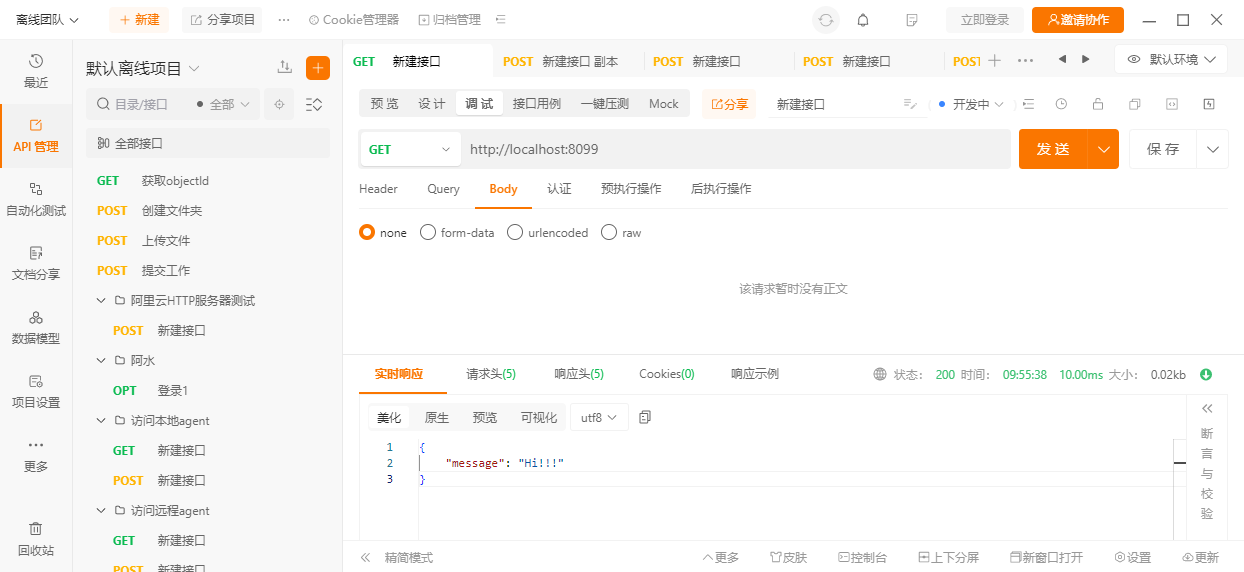Screen dimensions: 1244x572
Task: Open the utf8 encoding dropdown
Action: coord(599,417)
